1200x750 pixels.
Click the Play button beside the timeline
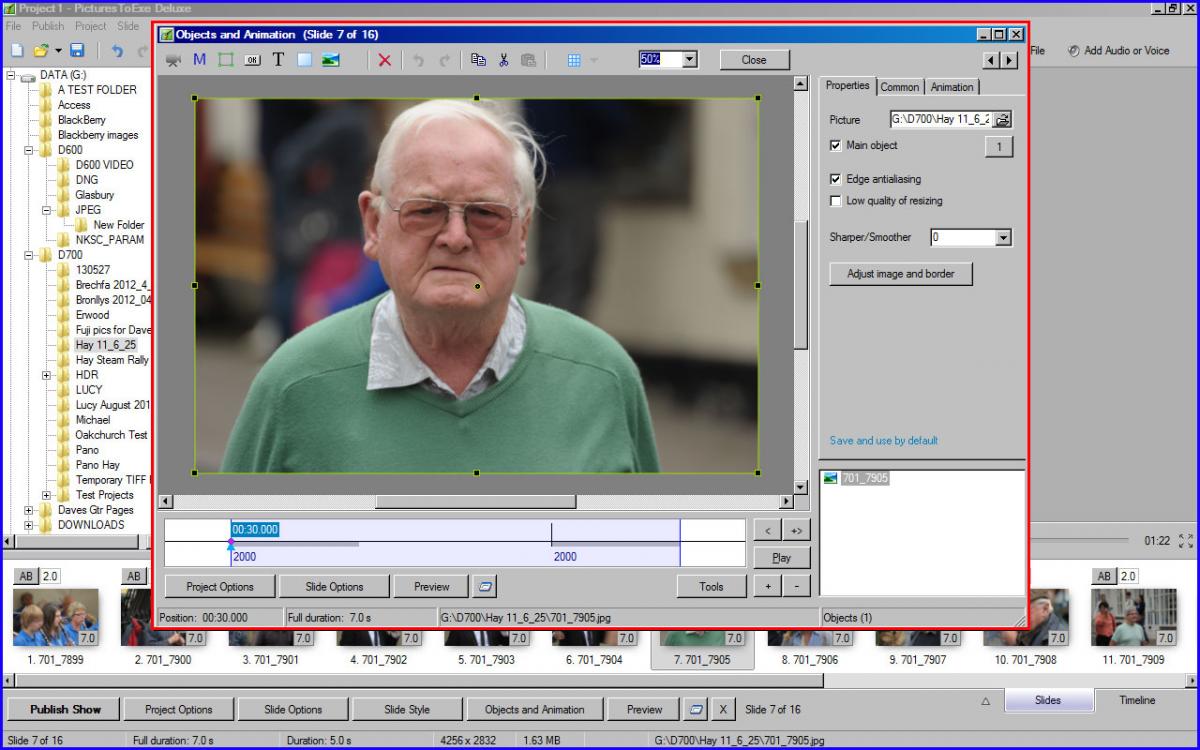782,558
